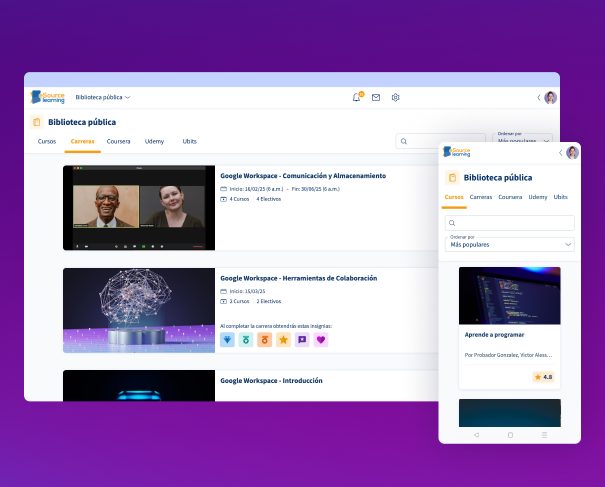Screen dimensions: 605x487
Task: Open the Udemy tab in desktop window
Action: 154,142
